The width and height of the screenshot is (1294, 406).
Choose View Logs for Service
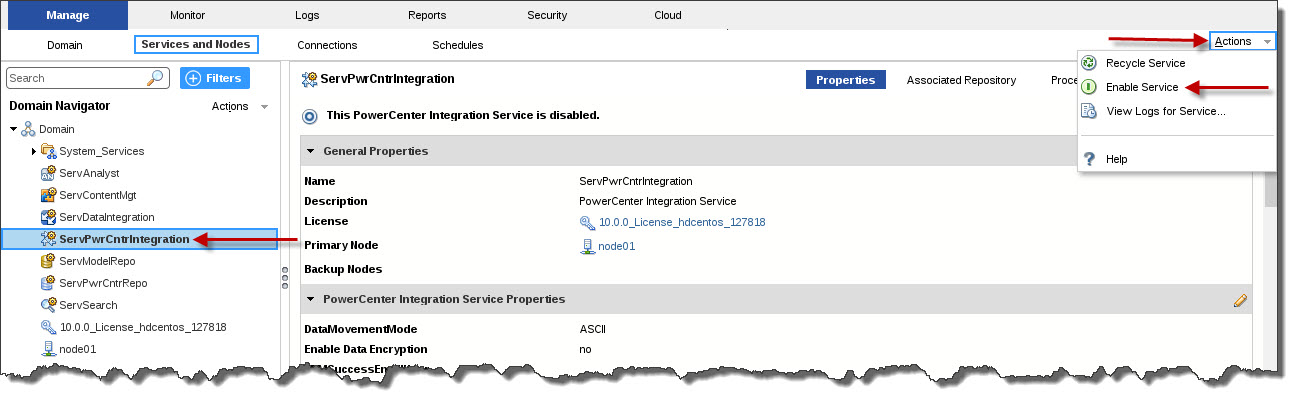tap(1166, 111)
